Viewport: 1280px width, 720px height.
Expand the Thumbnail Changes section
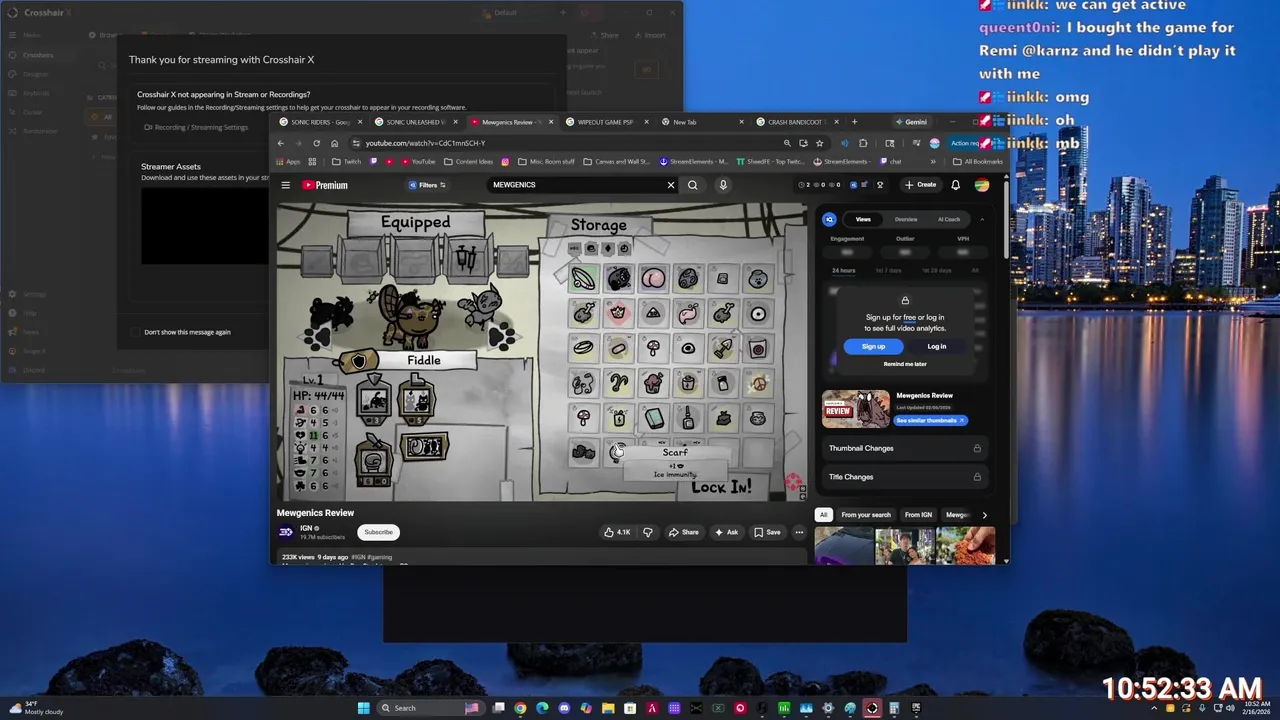click(905, 448)
